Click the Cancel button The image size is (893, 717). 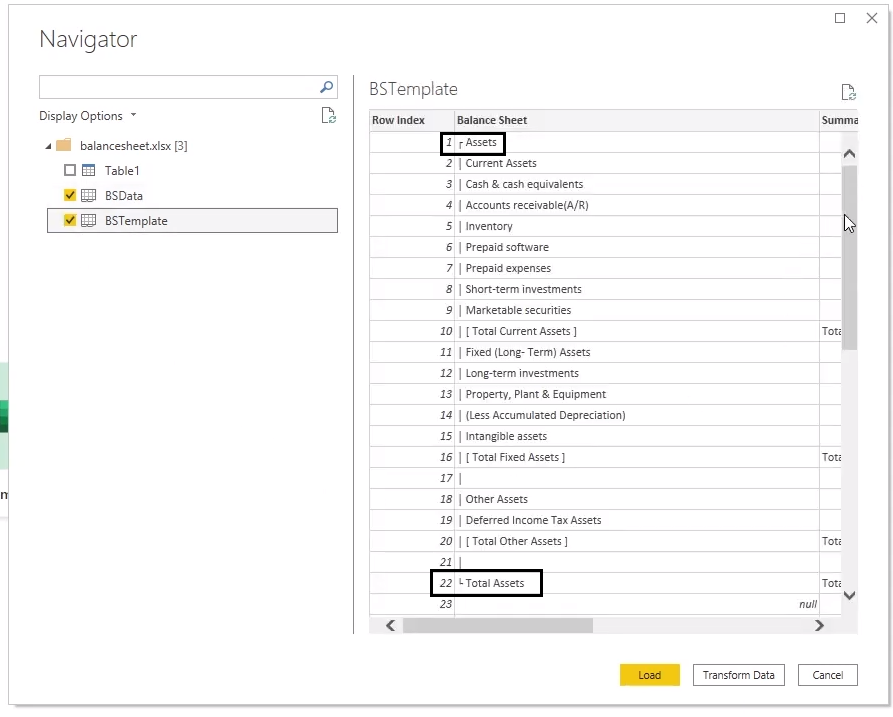click(x=827, y=675)
